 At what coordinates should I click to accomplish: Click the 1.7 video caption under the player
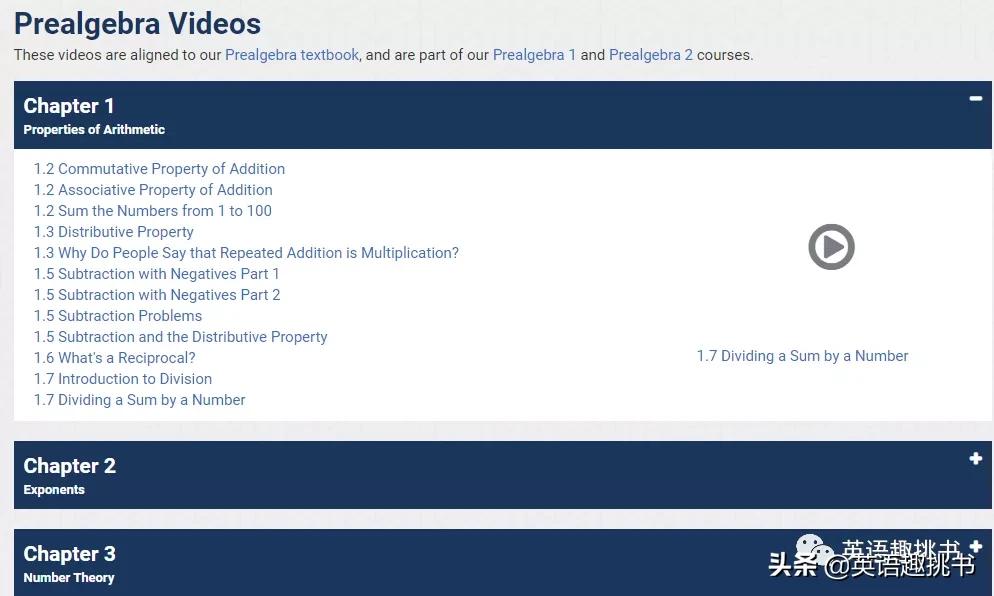802,355
